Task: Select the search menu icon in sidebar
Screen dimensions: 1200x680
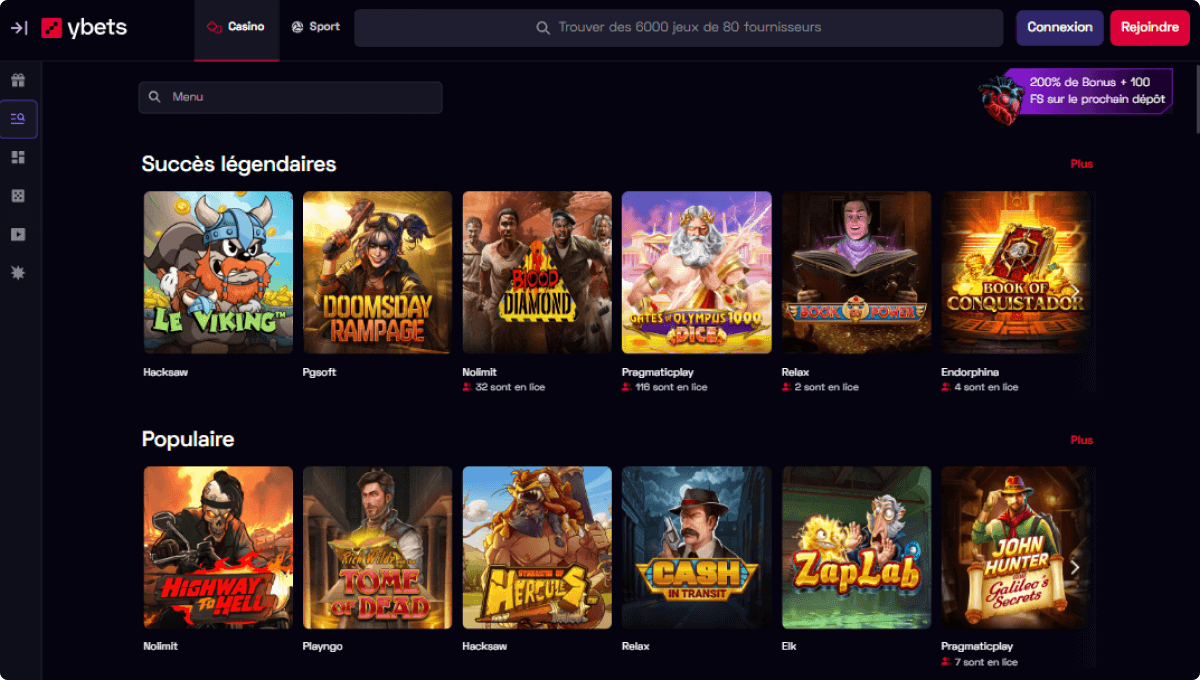Action: click(x=18, y=119)
